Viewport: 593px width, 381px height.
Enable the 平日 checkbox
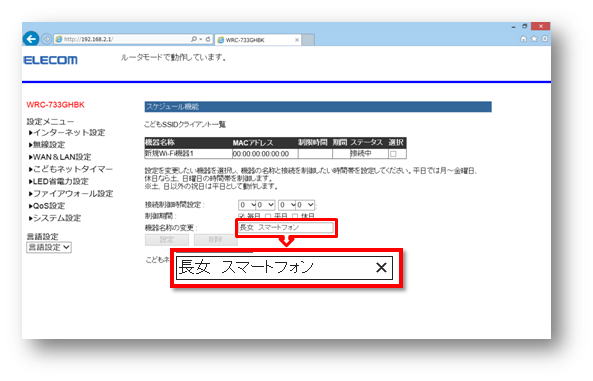tap(268, 216)
